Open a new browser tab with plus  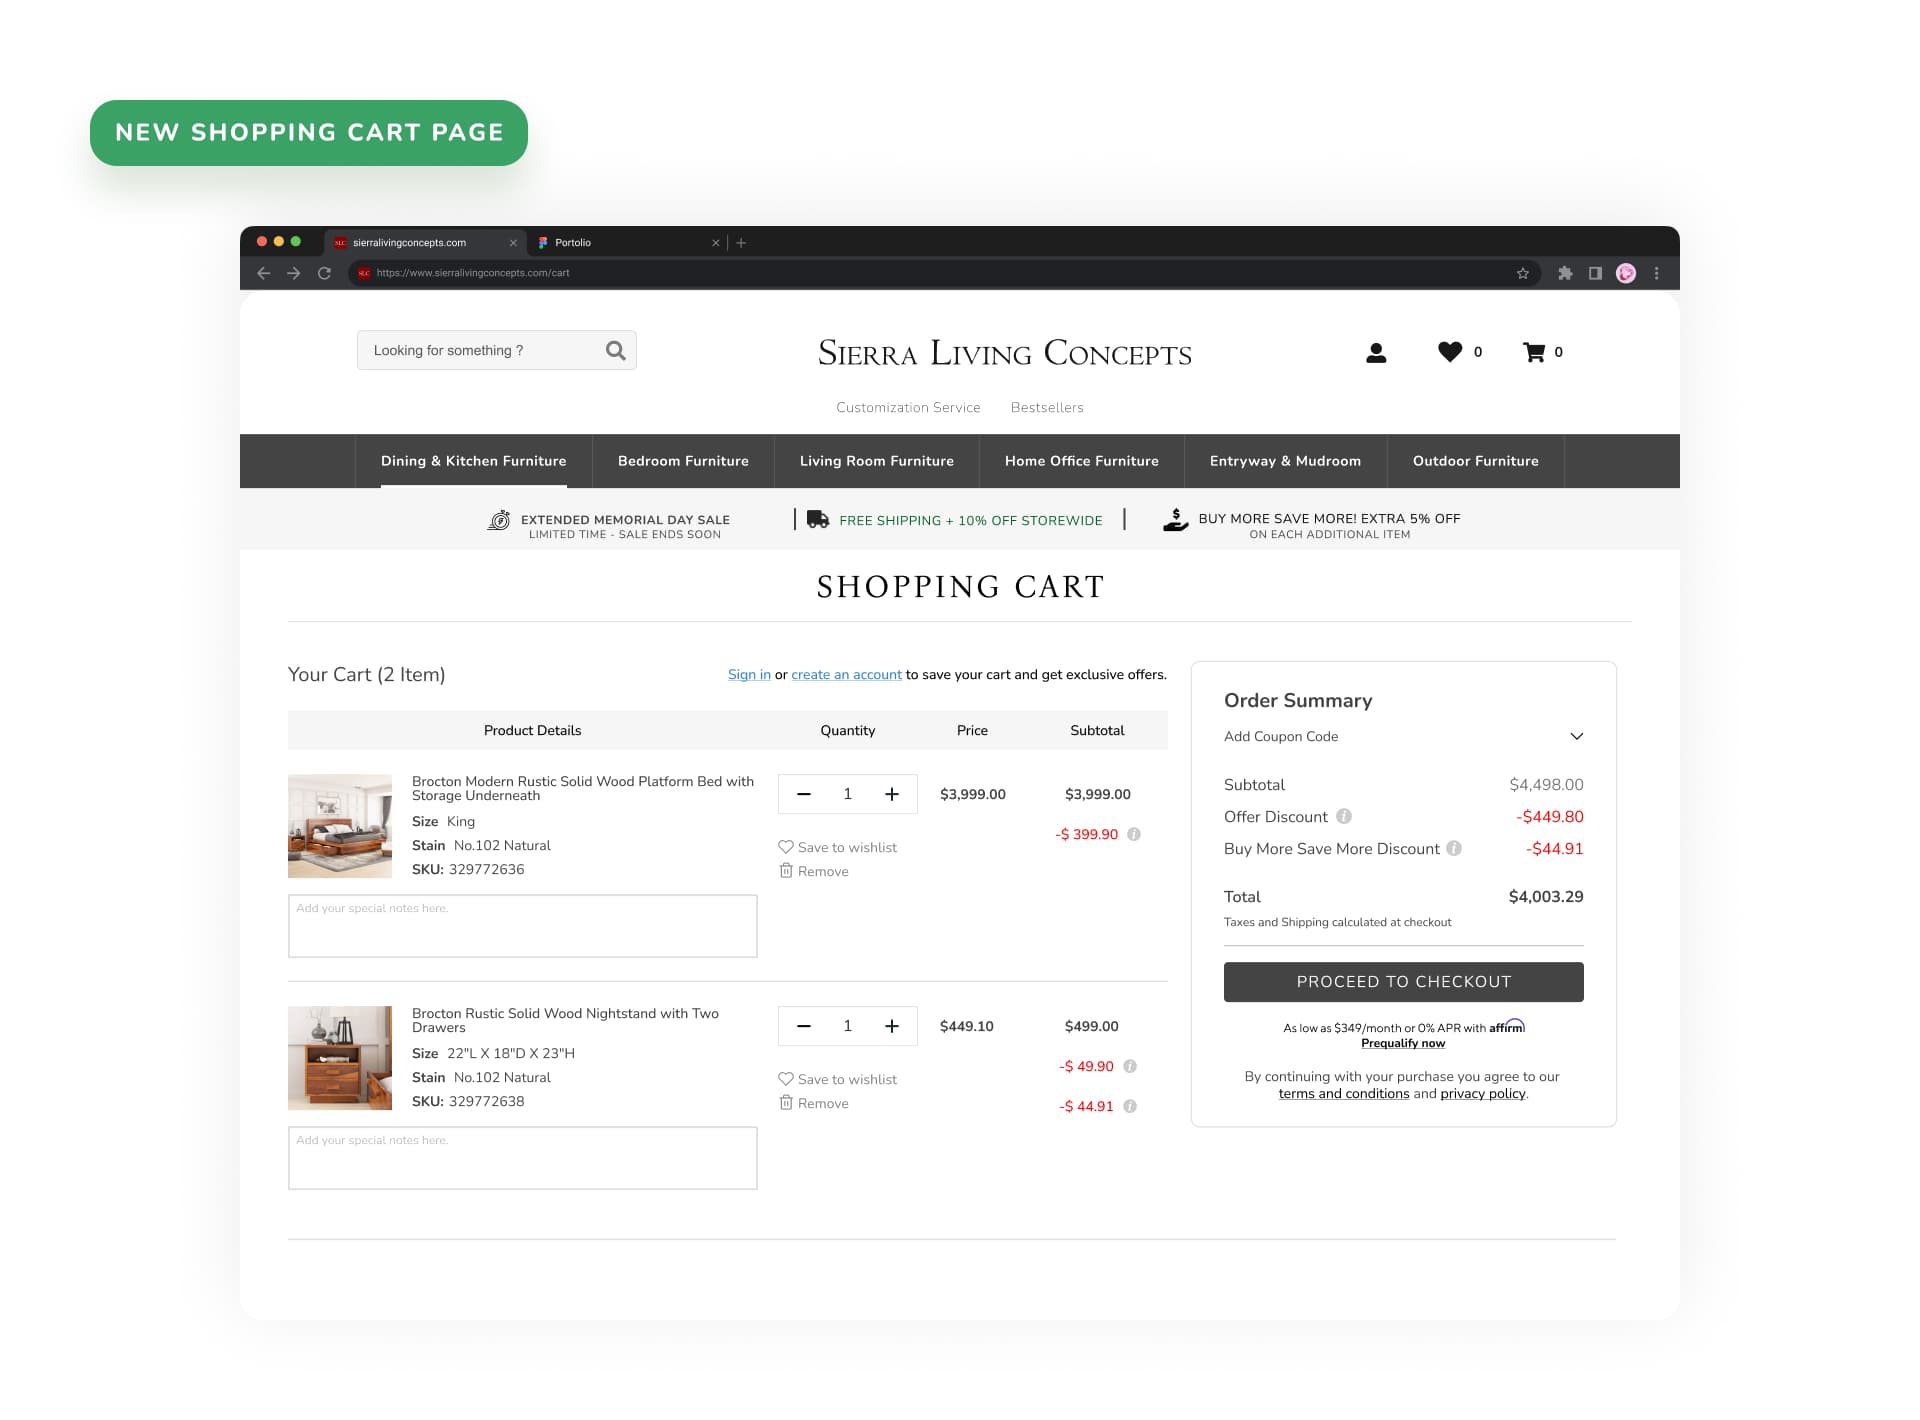tap(741, 242)
